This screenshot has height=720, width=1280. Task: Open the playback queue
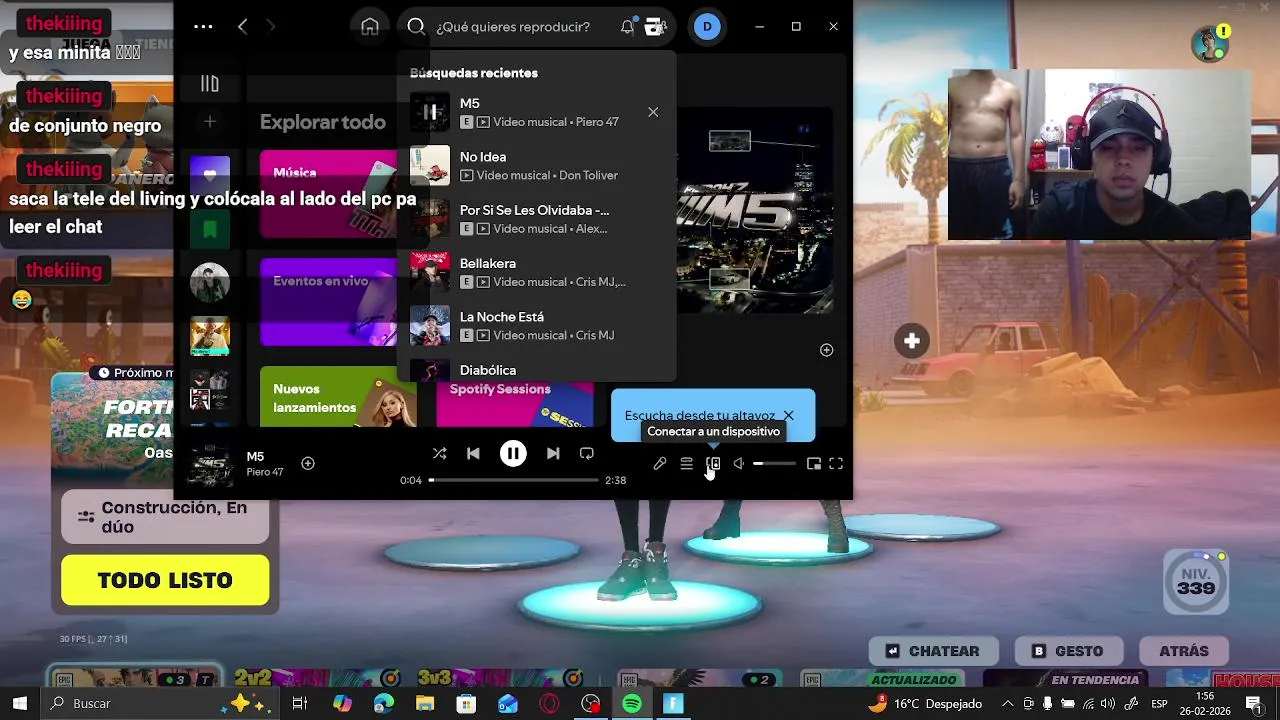(687, 463)
